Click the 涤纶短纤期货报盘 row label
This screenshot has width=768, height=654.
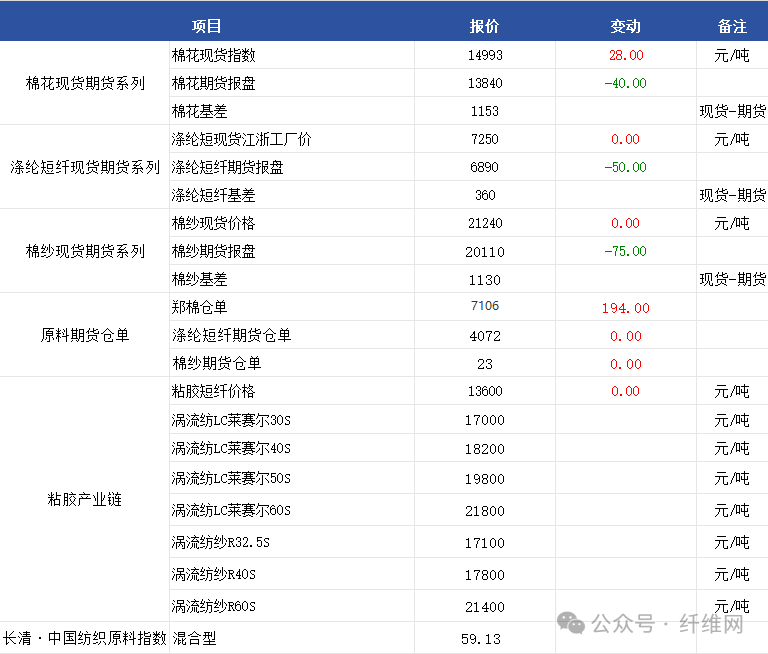pyautogui.click(x=227, y=167)
